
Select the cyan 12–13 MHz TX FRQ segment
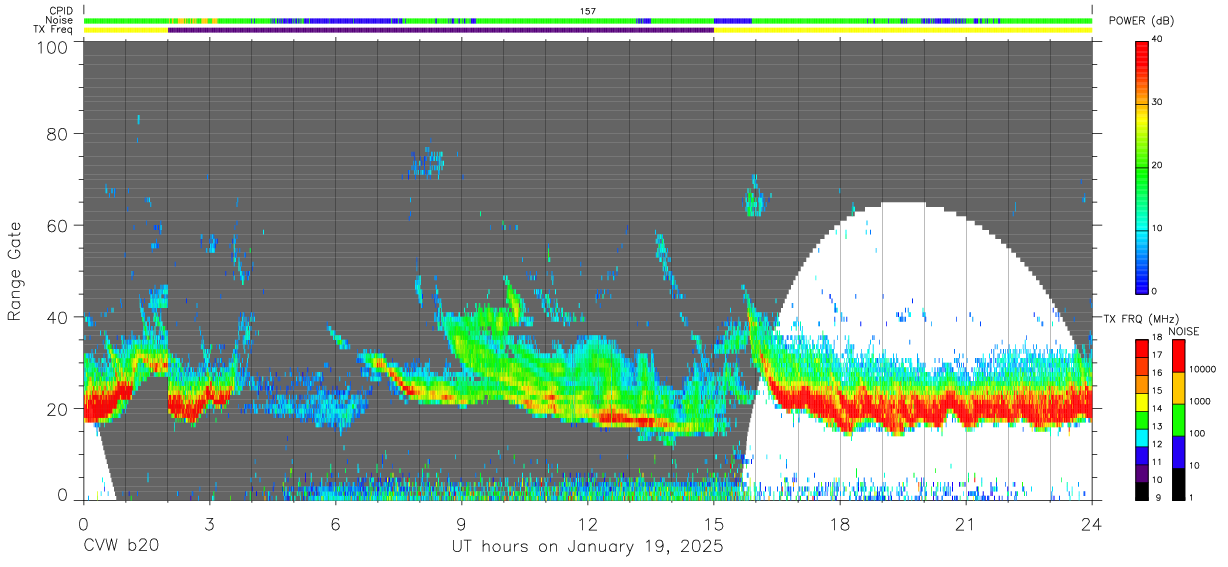click(x=1142, y=437)
